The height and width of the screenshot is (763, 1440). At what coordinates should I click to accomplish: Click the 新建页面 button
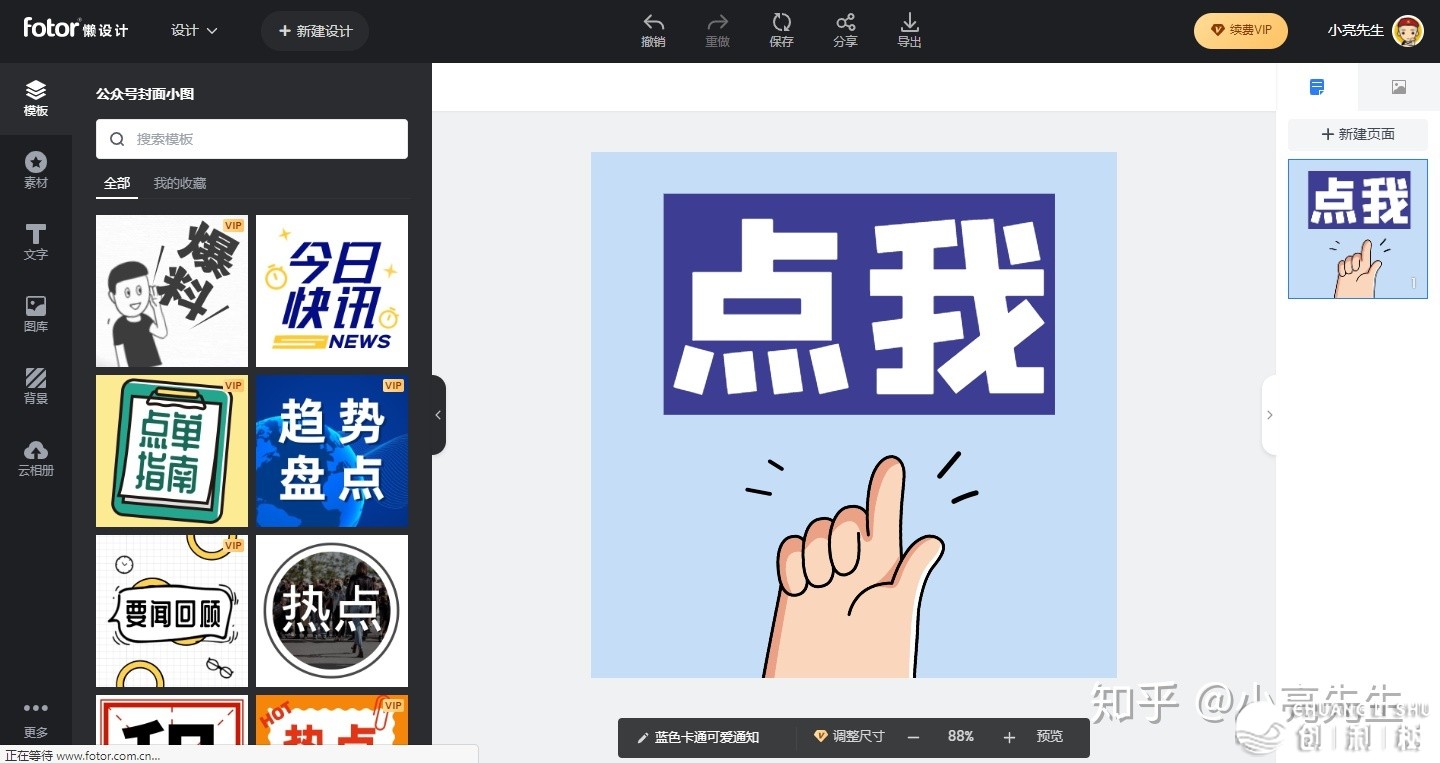click(x=1358, y=134)
